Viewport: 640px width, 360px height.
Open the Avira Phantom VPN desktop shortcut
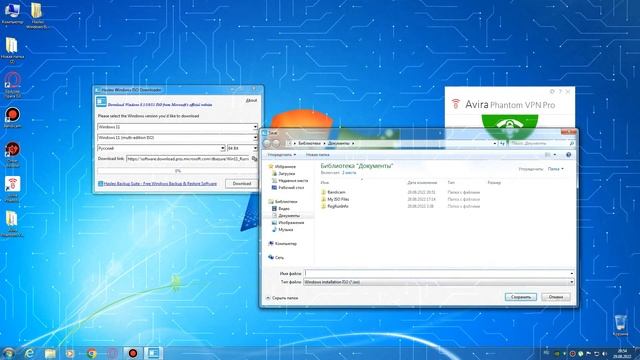tap(12, 189)
